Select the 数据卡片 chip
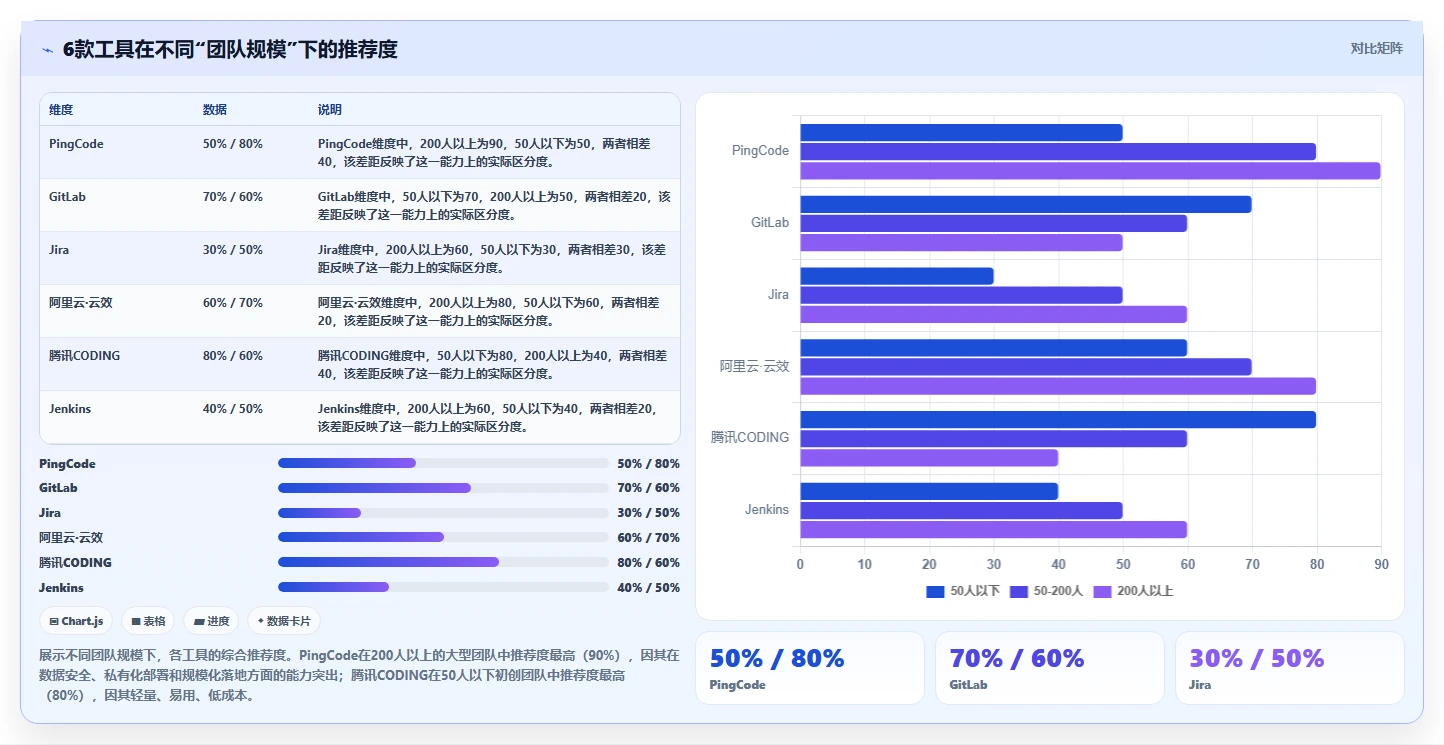Viewport: 1444px width, 745px height. (284, 621)
